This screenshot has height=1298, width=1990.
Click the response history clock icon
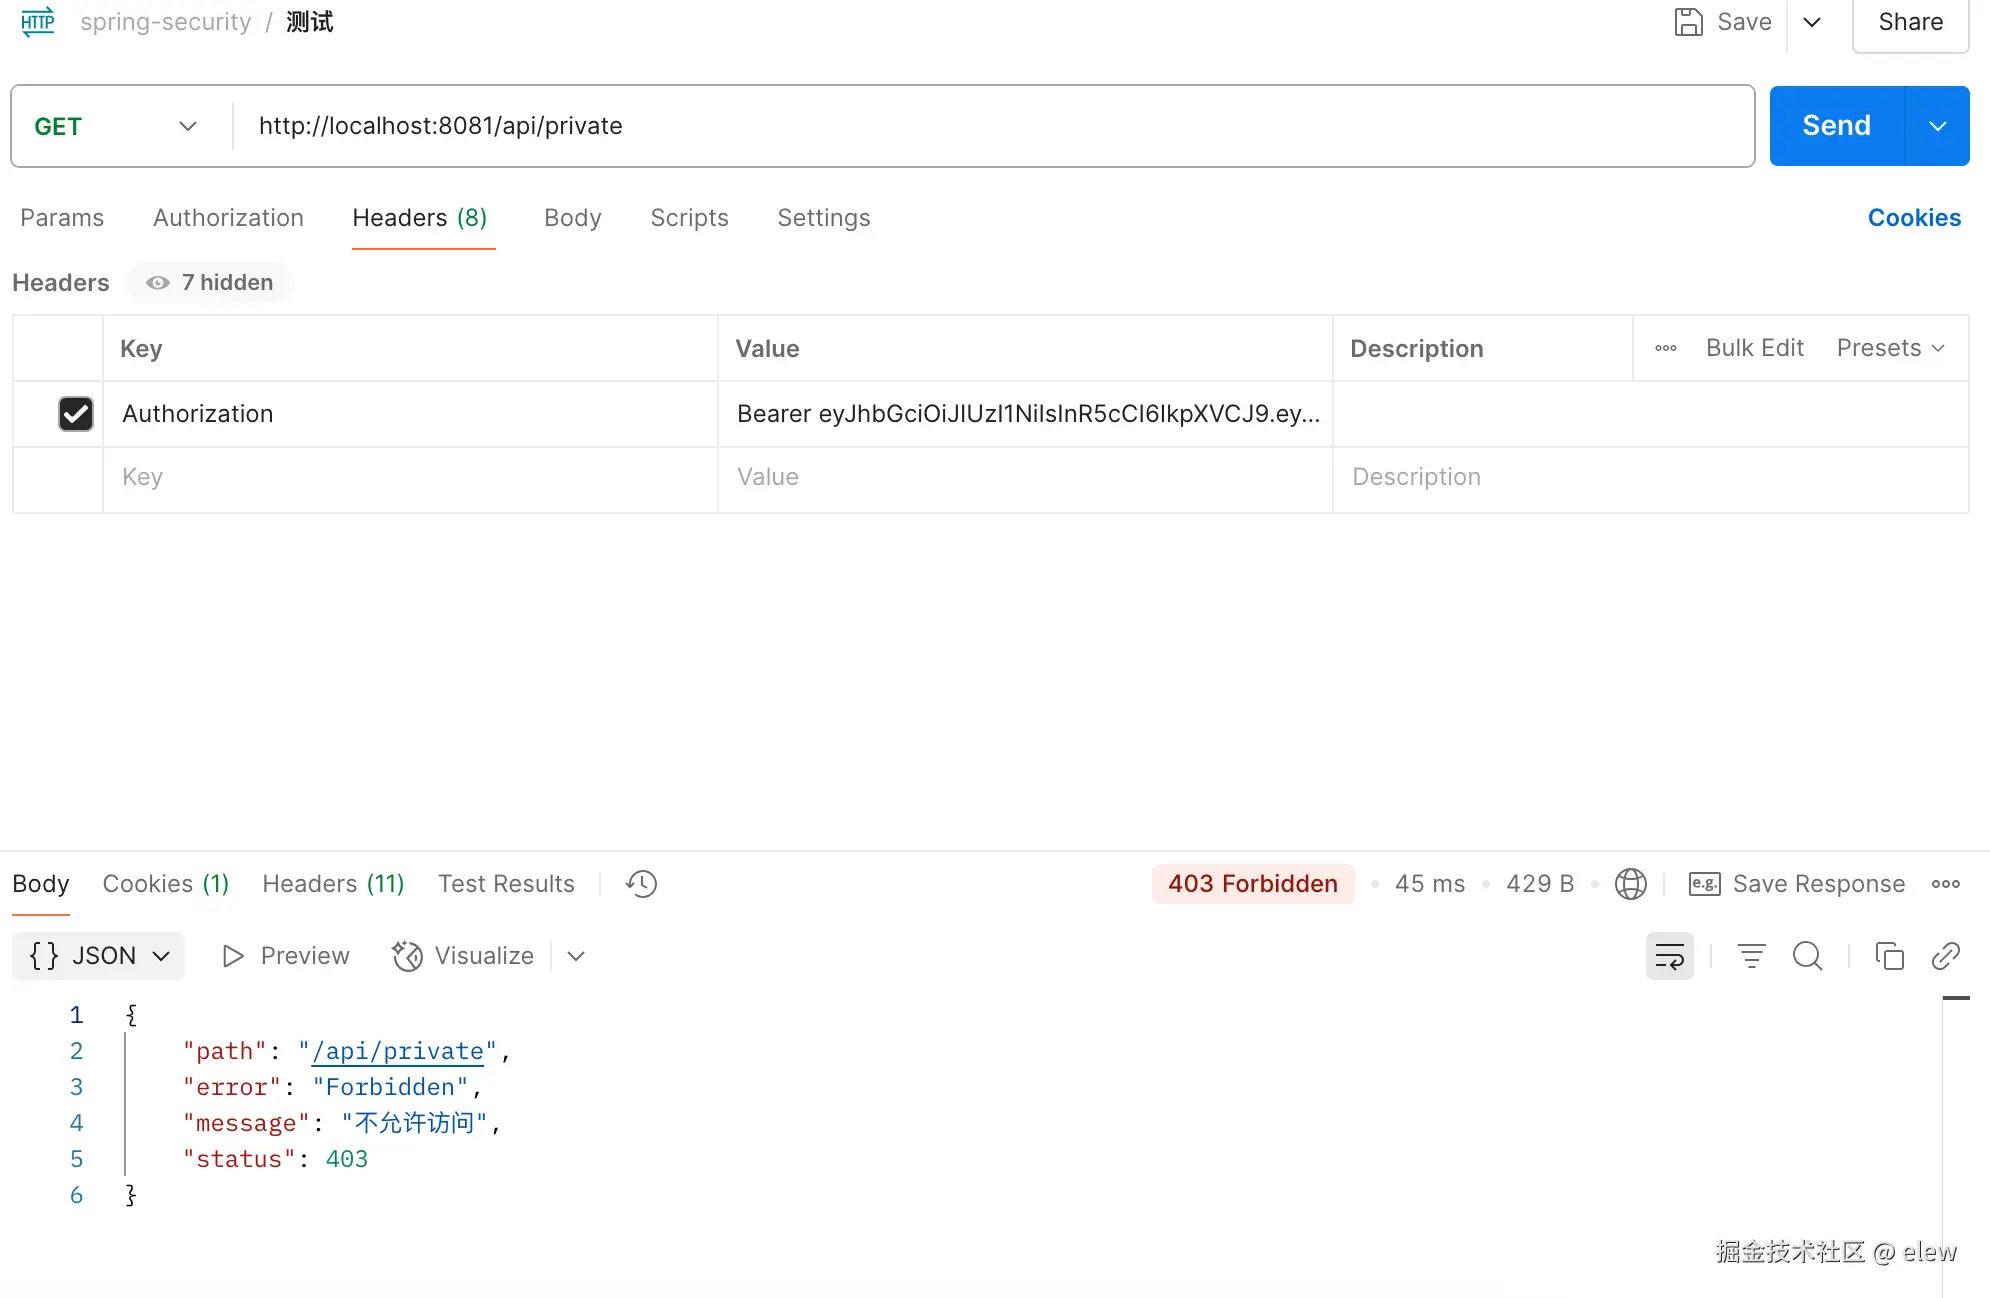641,884
